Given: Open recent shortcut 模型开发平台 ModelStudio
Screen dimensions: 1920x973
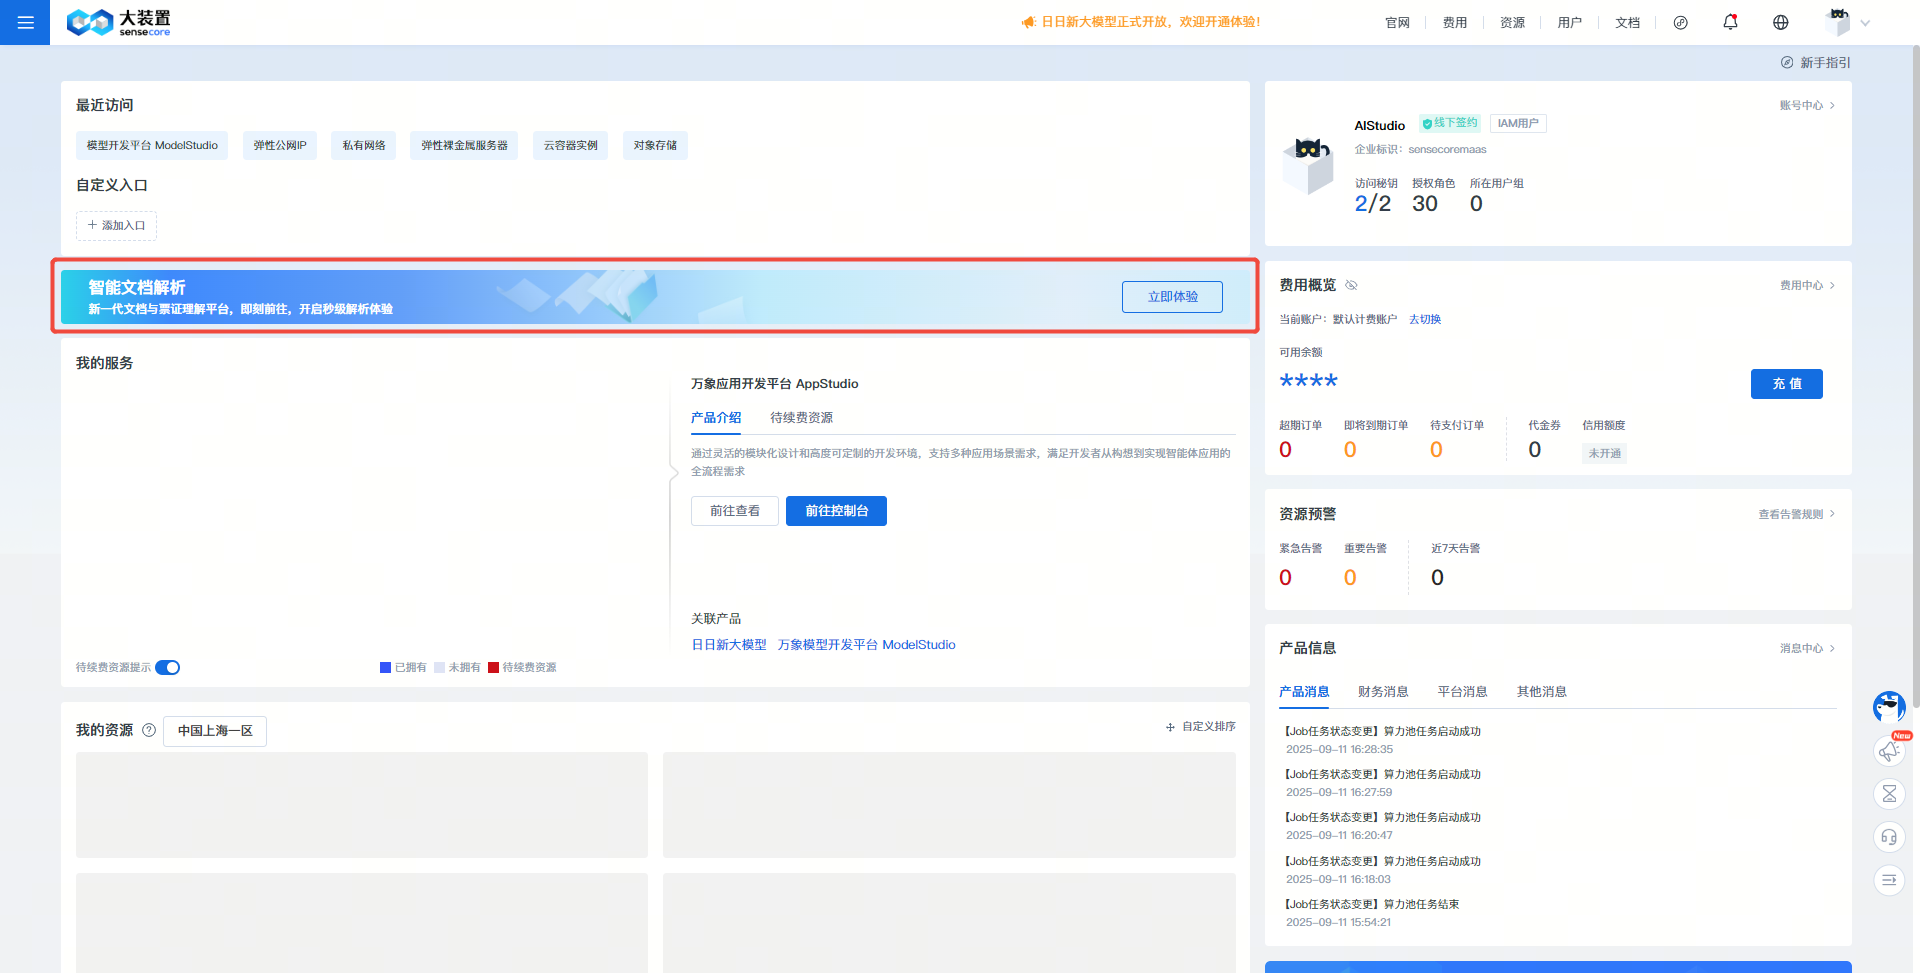Looking at the screenshot, I should point(152,145).
